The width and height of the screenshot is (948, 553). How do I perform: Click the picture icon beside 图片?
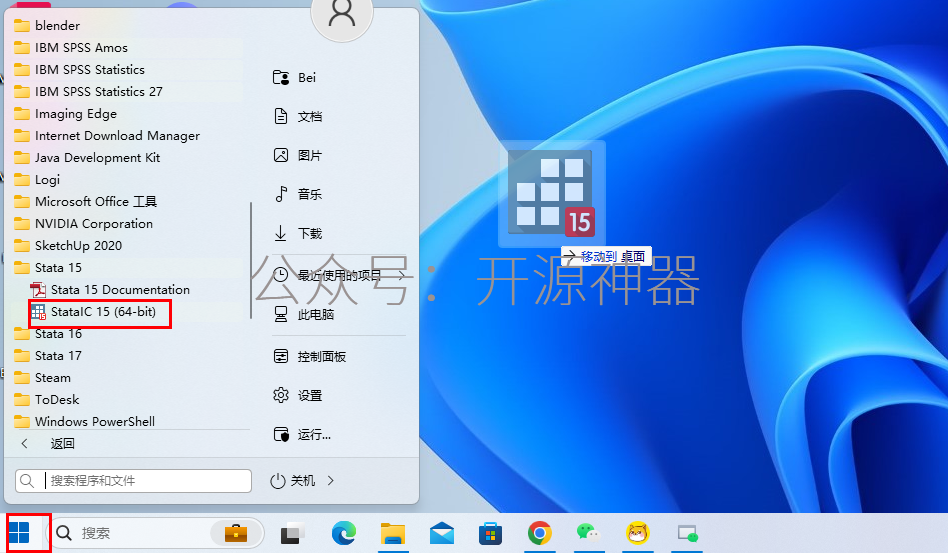coord(281,155)
